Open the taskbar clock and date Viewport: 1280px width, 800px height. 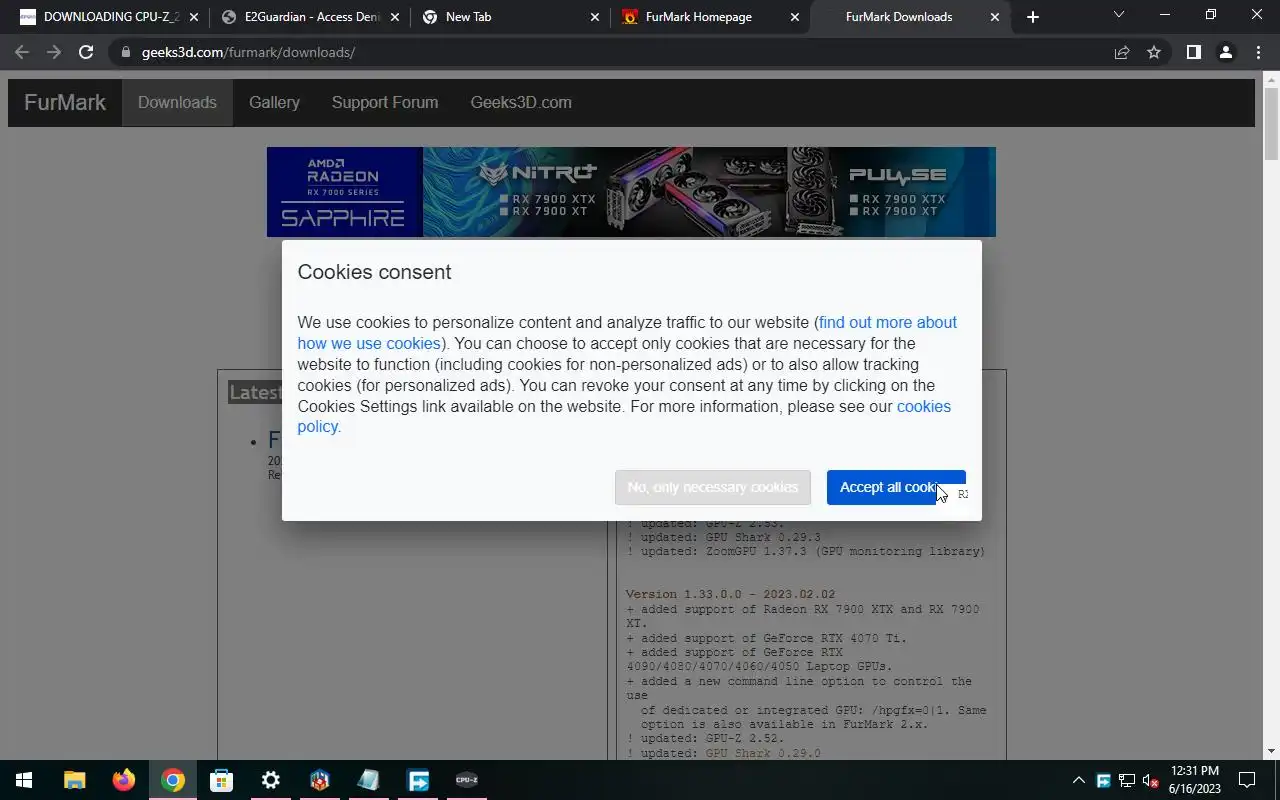pos(1195,780)
